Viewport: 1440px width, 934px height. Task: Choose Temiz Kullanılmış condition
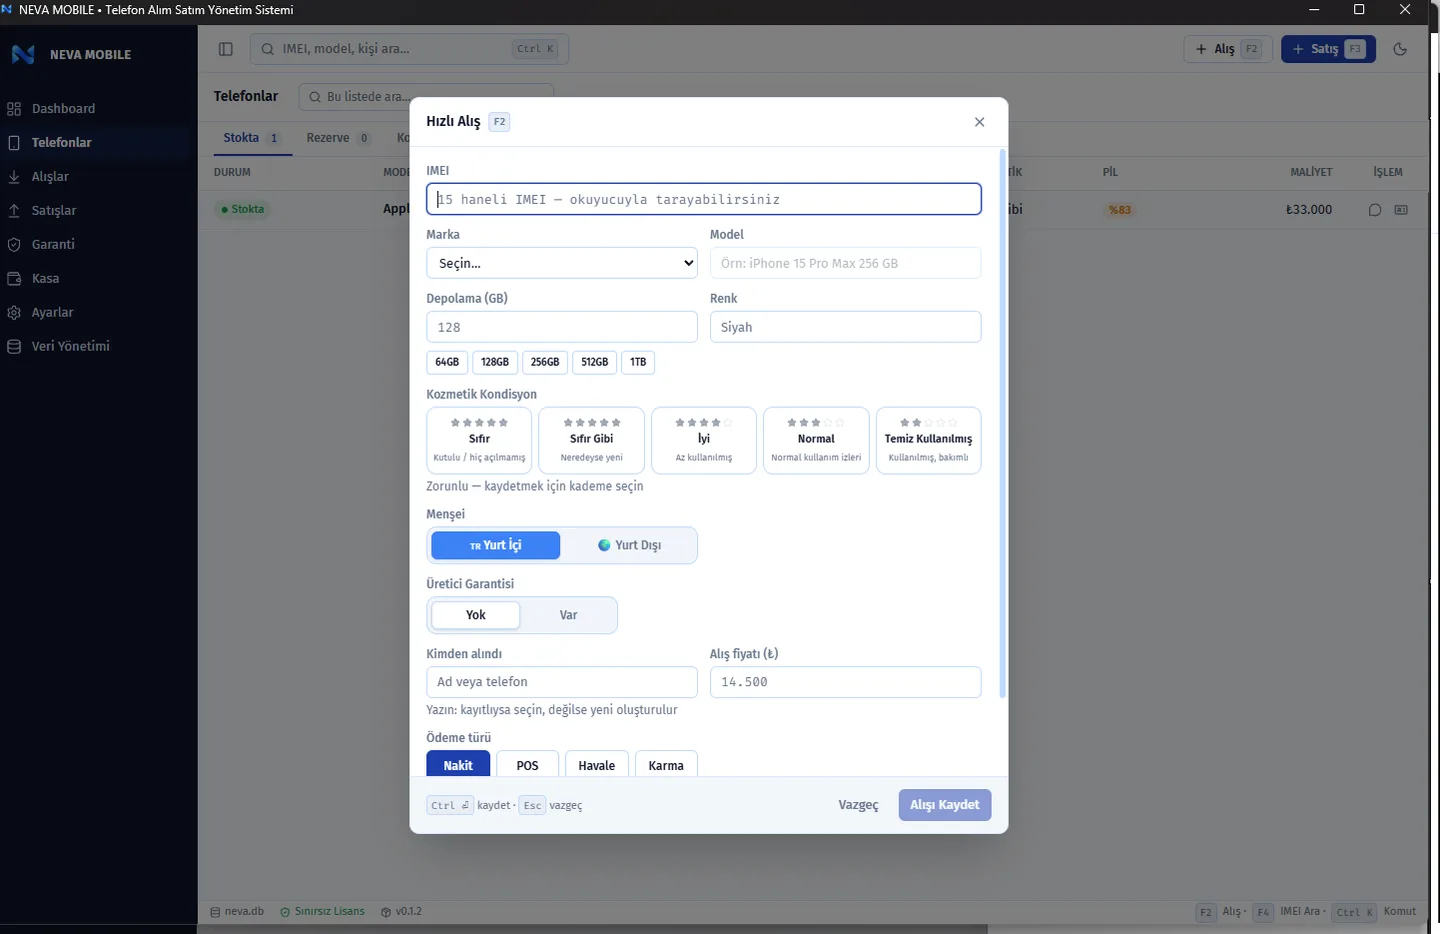[928, 440]
